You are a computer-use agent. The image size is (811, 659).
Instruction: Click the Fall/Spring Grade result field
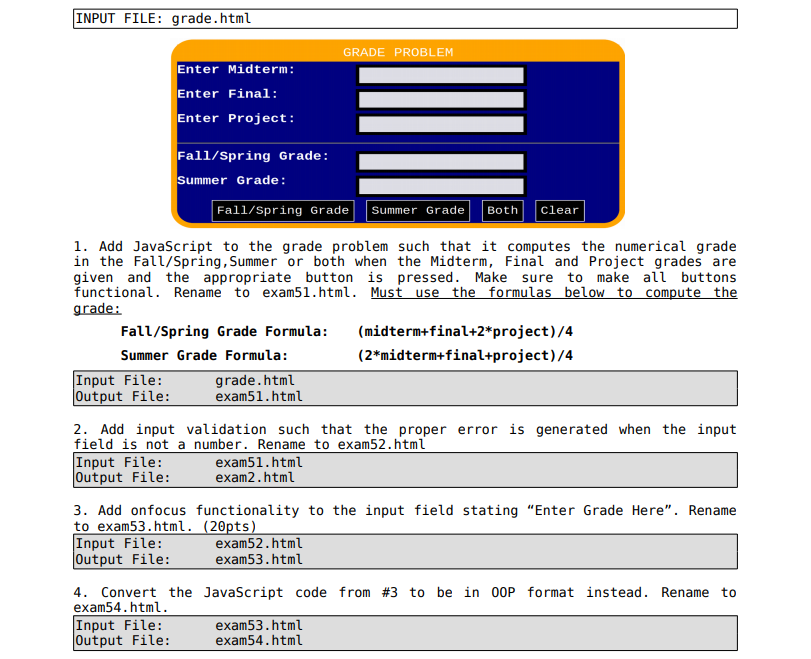(441, 161)
